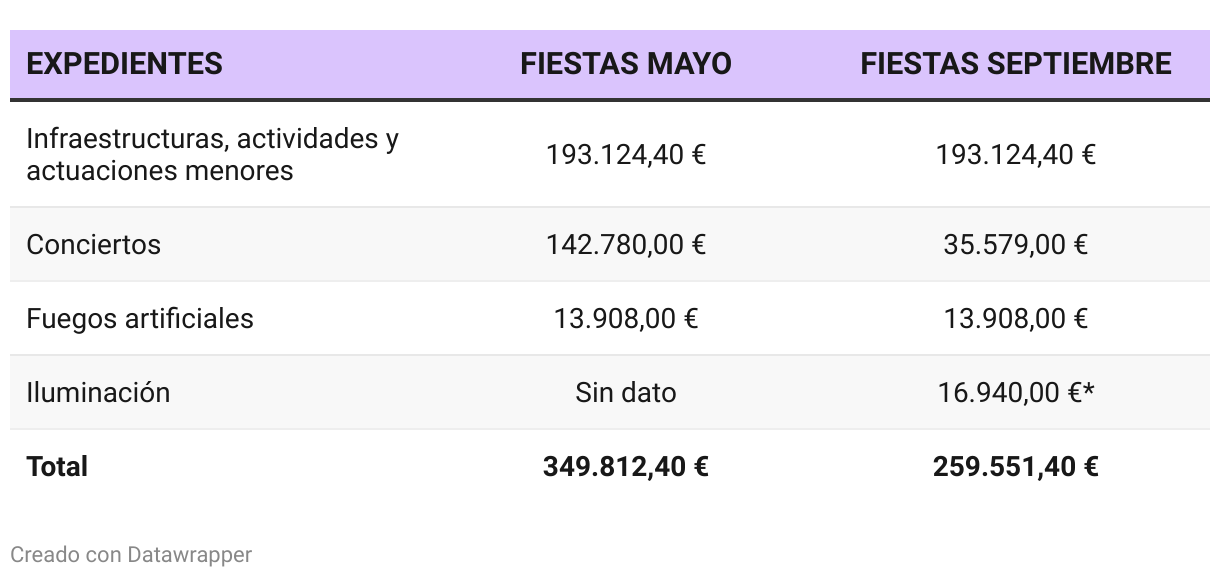Select Fuegos artificiales amount under Fiestas Mayo
The width and height of the screenshot is (1220, 578).
point(625,319)
